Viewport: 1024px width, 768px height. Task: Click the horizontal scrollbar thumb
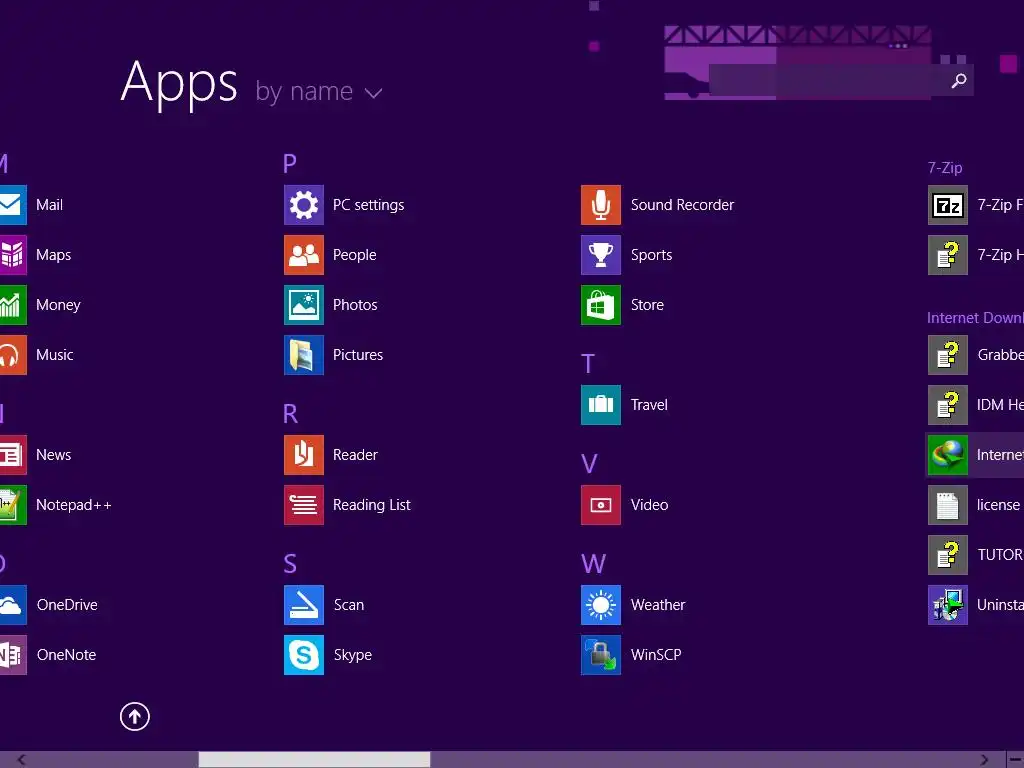click(x=314, y=760)
